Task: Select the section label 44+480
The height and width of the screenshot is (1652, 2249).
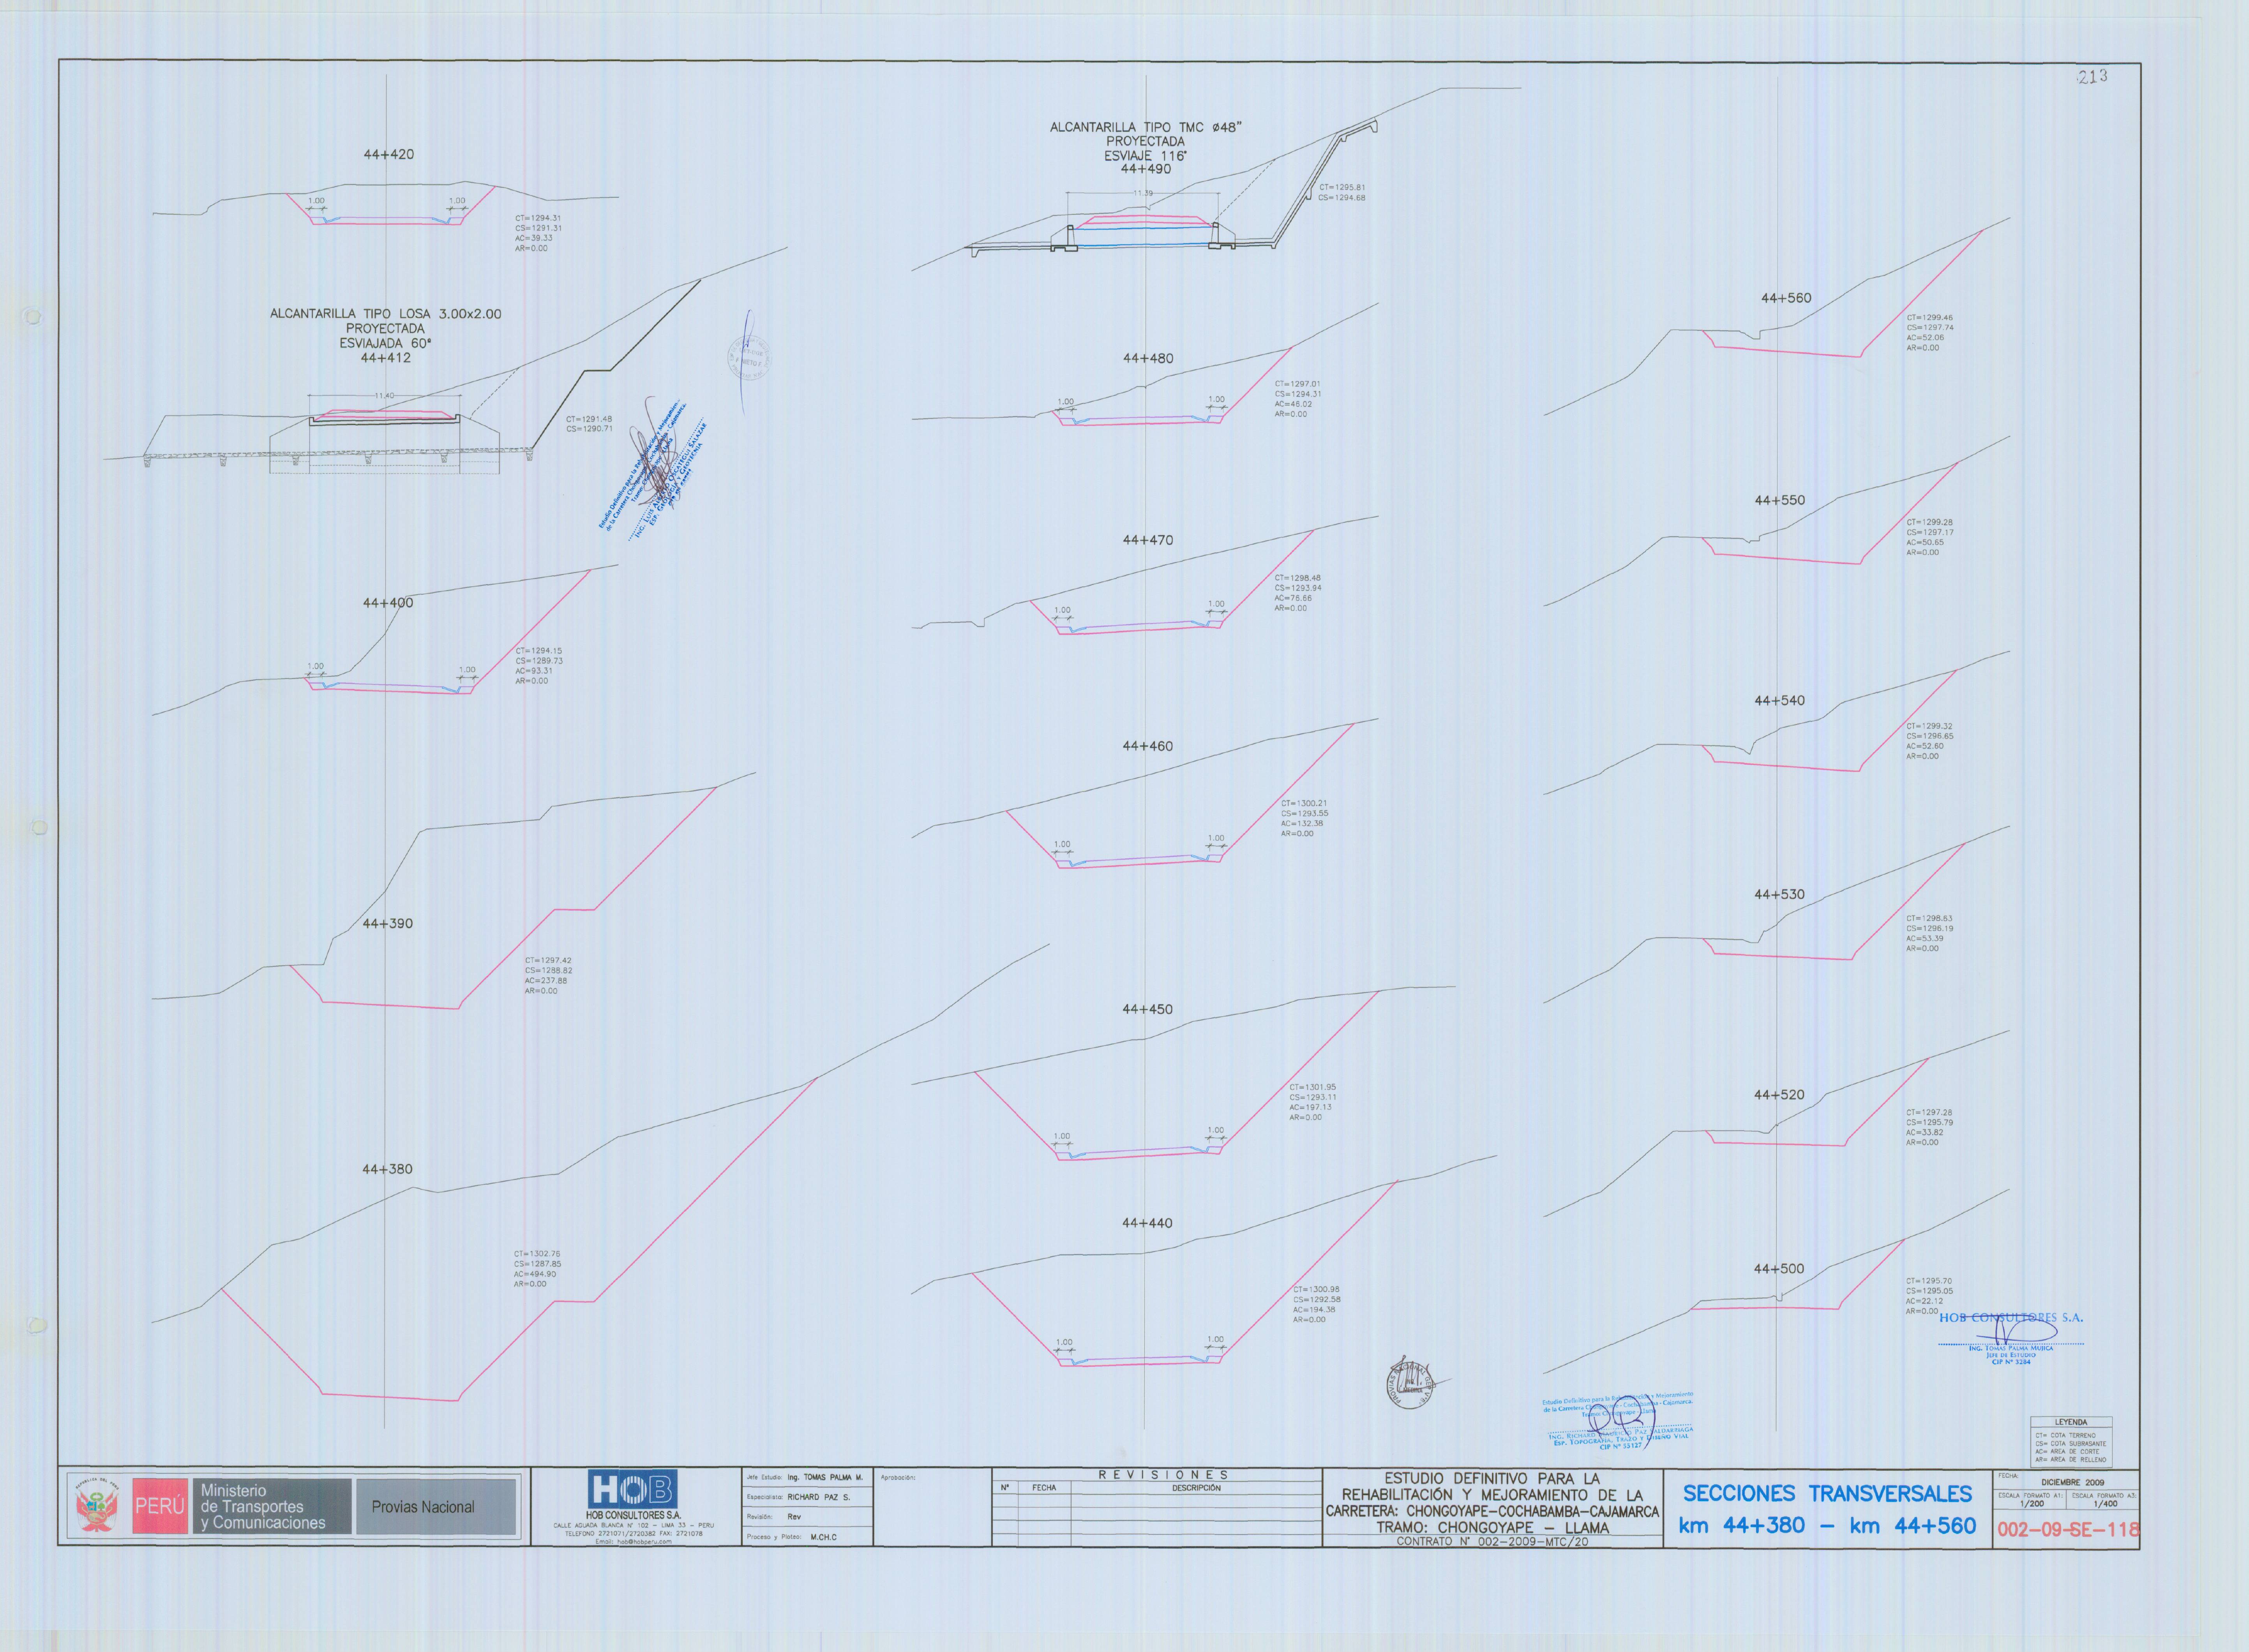Action: pyautogui.click(x=1148, y=358)
